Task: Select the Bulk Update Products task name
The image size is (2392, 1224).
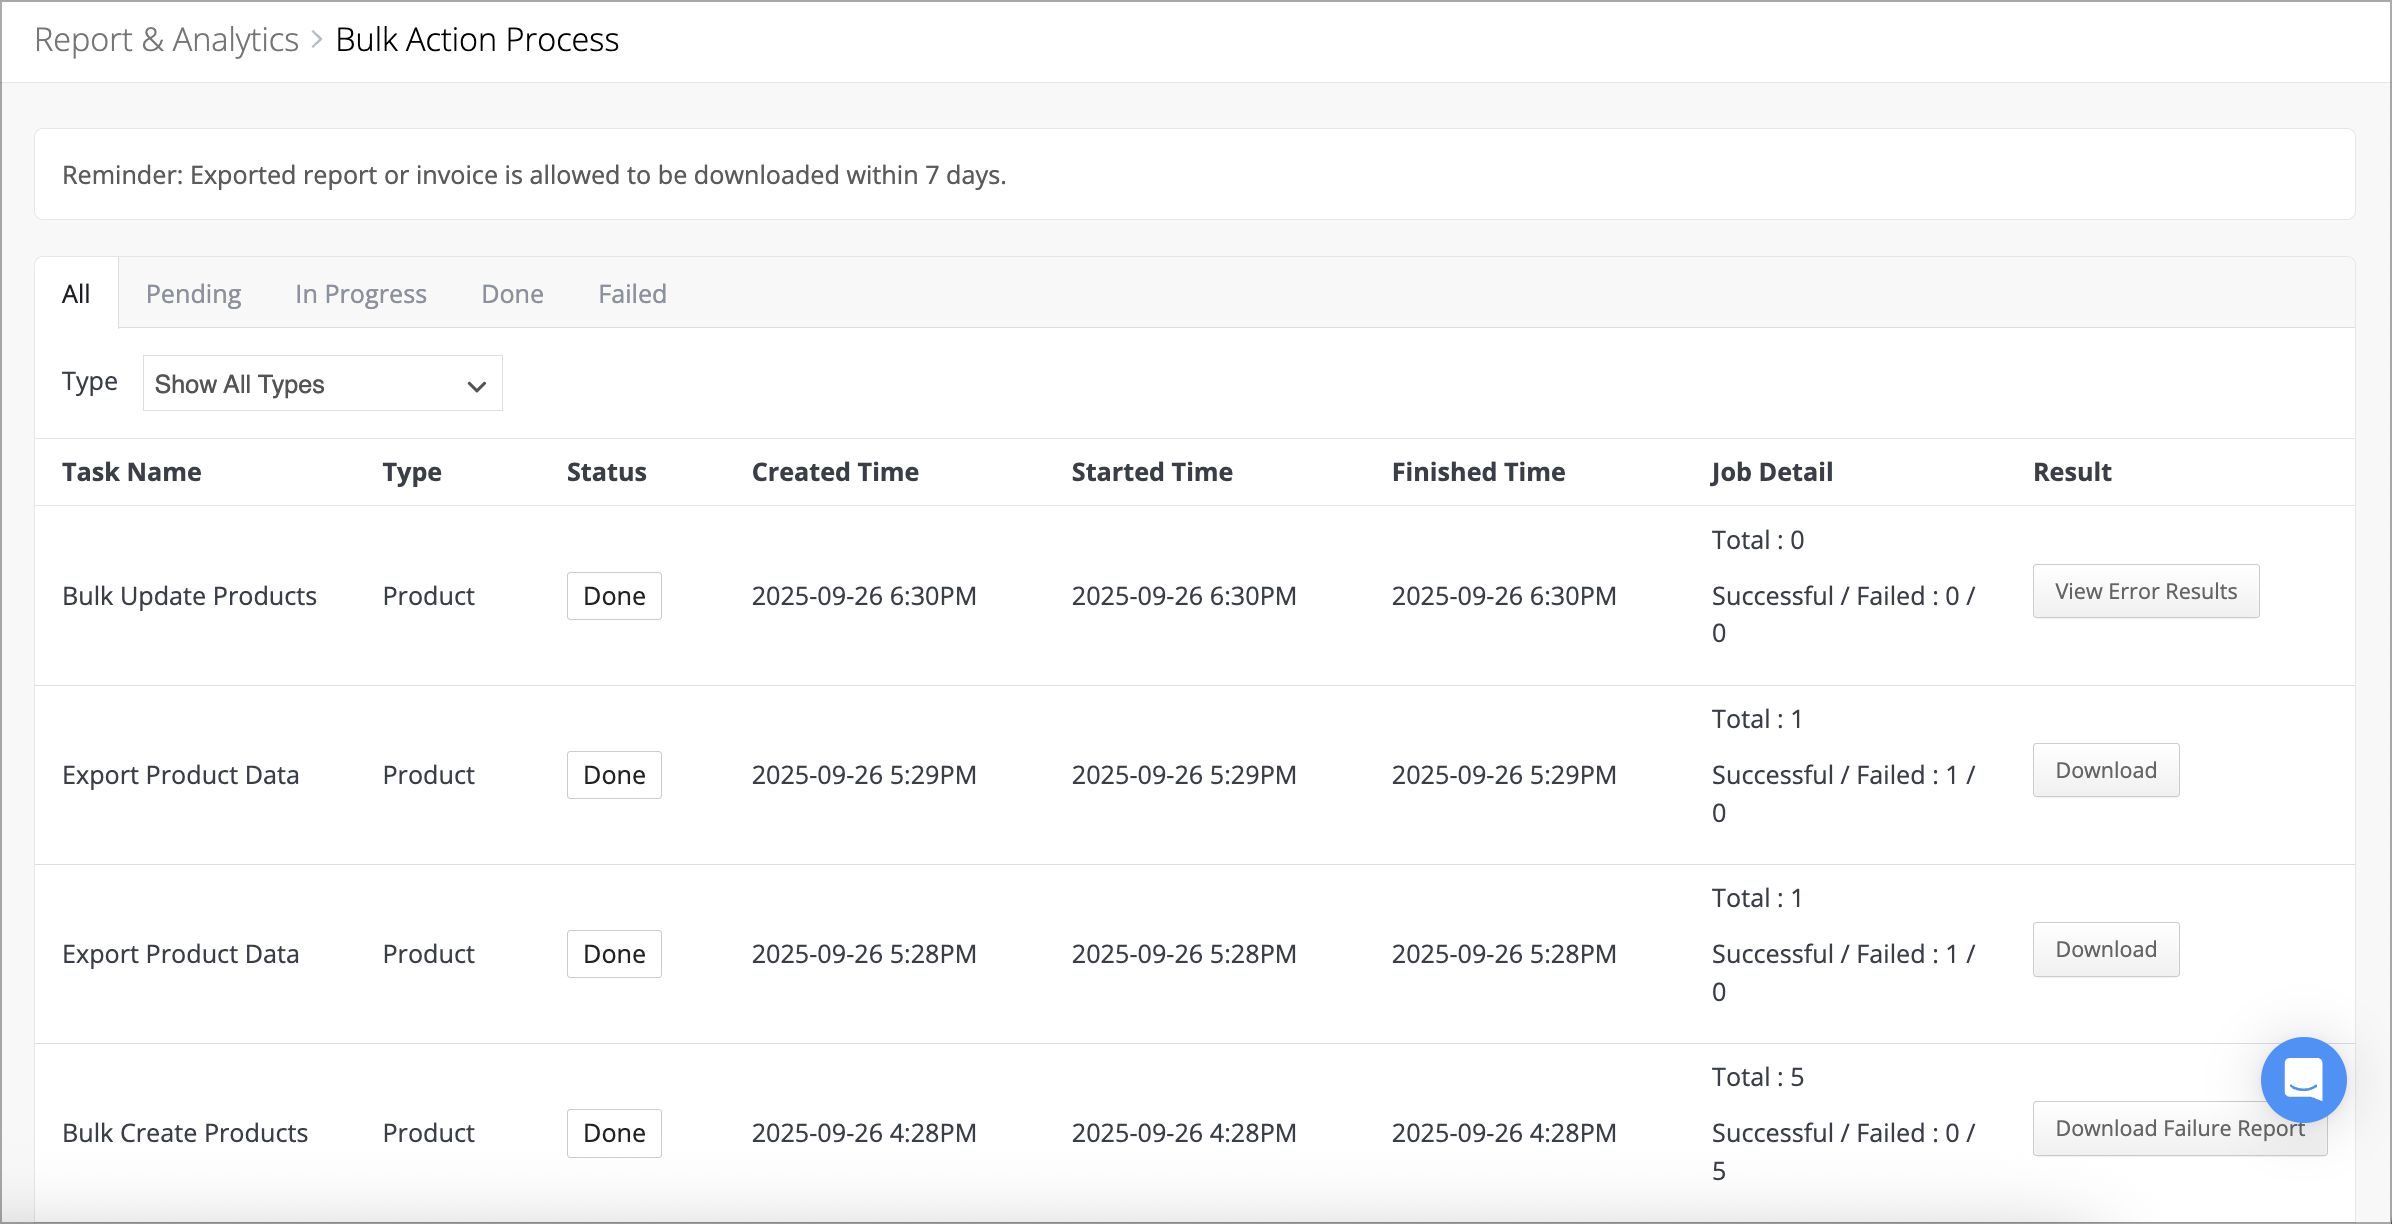Action: pos(189,596)
